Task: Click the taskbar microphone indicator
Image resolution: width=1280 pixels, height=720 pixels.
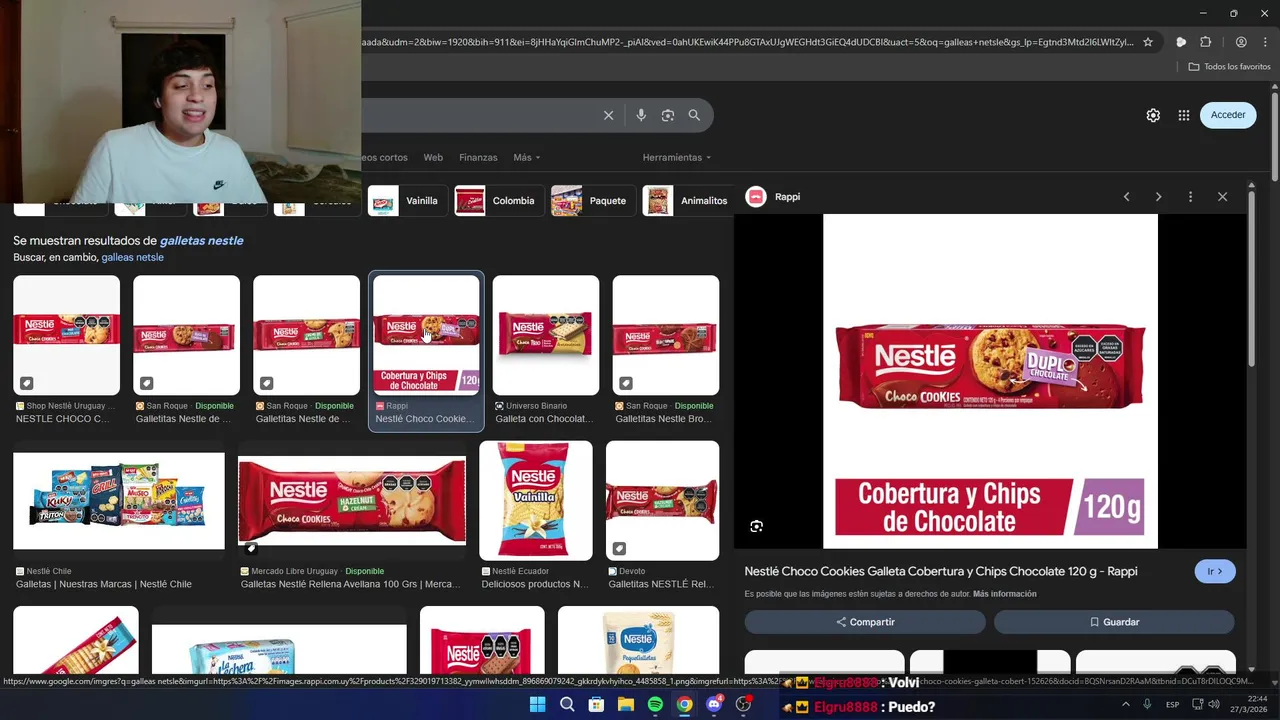Action: pos(1147,705)
